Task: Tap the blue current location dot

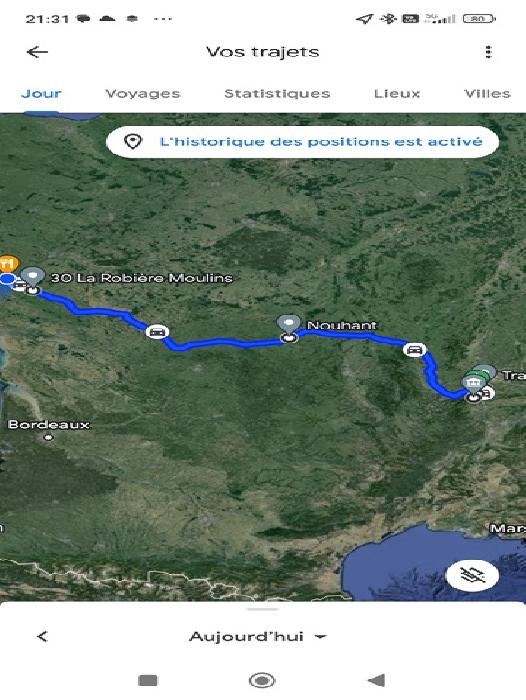Action: tap(7, 280)
